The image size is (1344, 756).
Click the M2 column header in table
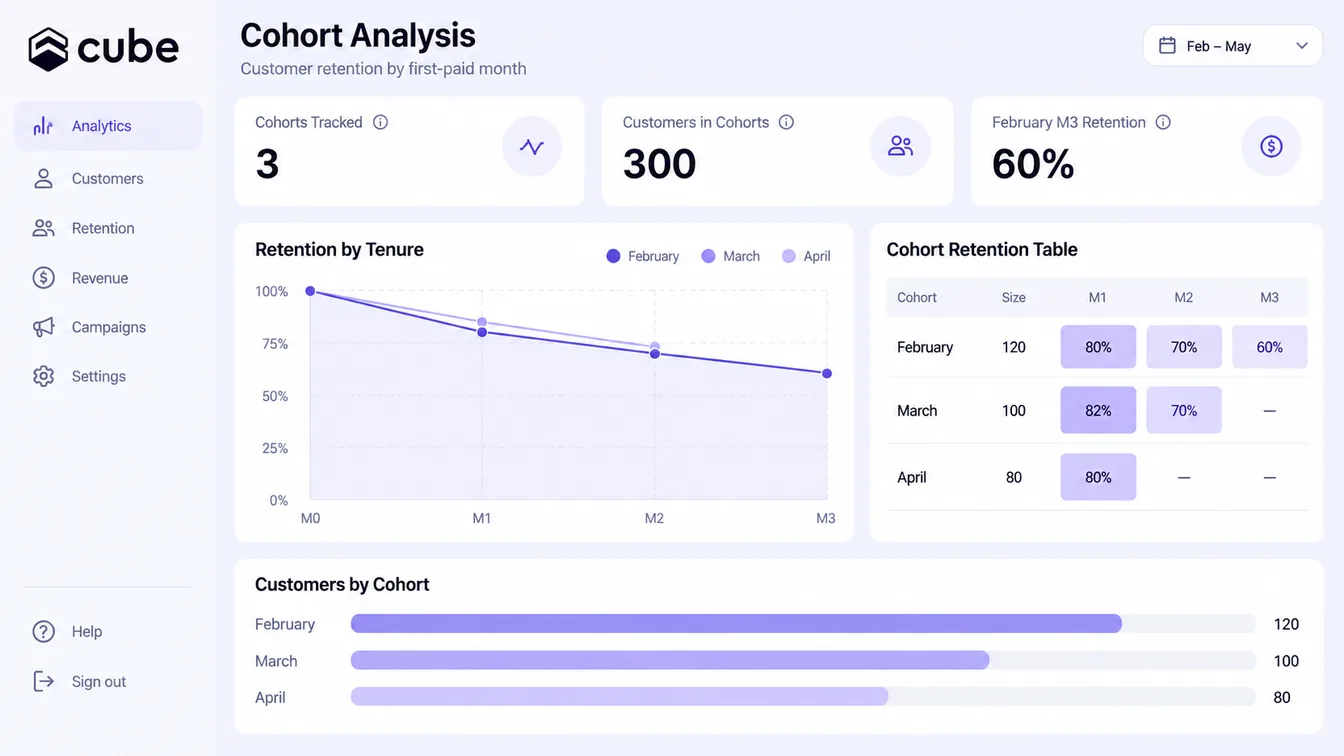click(x=1184, y=297)
